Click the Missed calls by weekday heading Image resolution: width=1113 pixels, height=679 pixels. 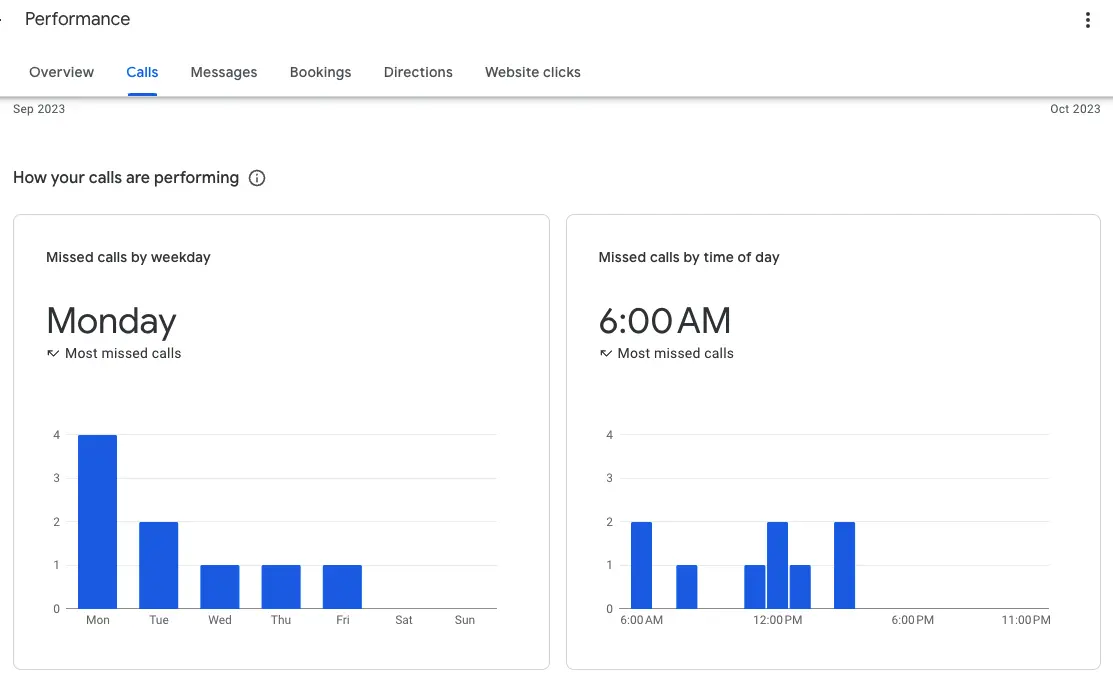[x=128, y=258]
